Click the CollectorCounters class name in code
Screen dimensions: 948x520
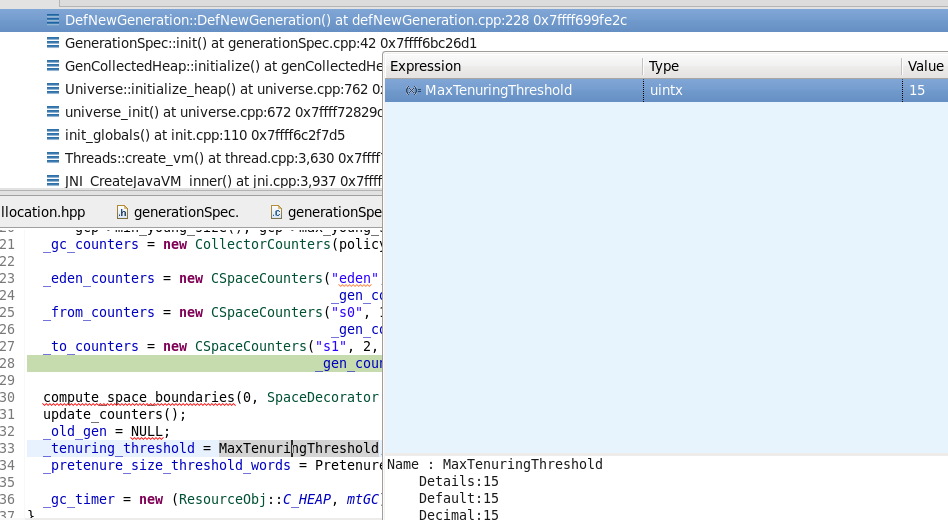pyautogui.click(x=262, y=244)
